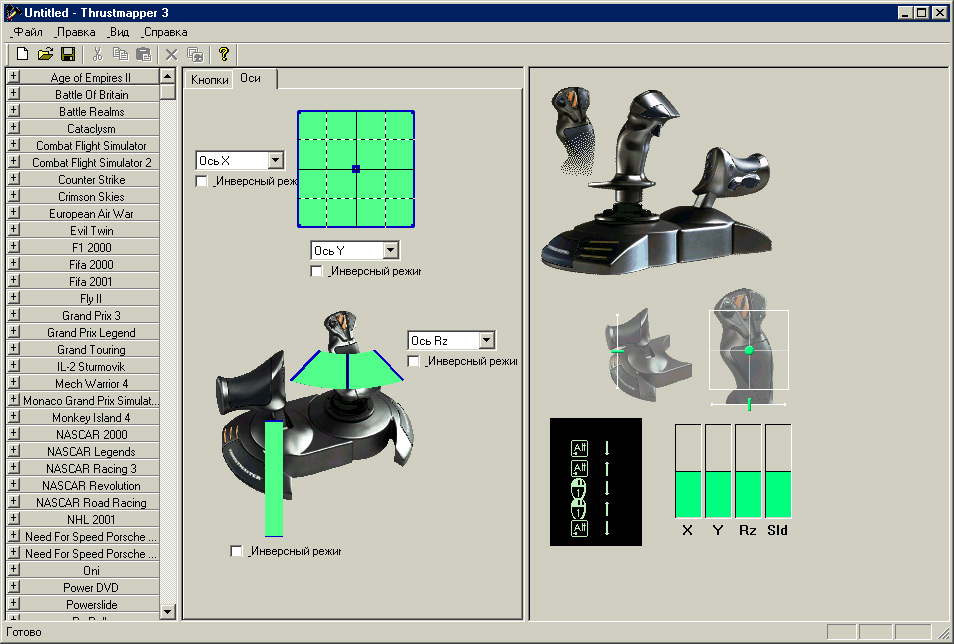Click the Paste clipboard toolbar icon

point(143,54)
